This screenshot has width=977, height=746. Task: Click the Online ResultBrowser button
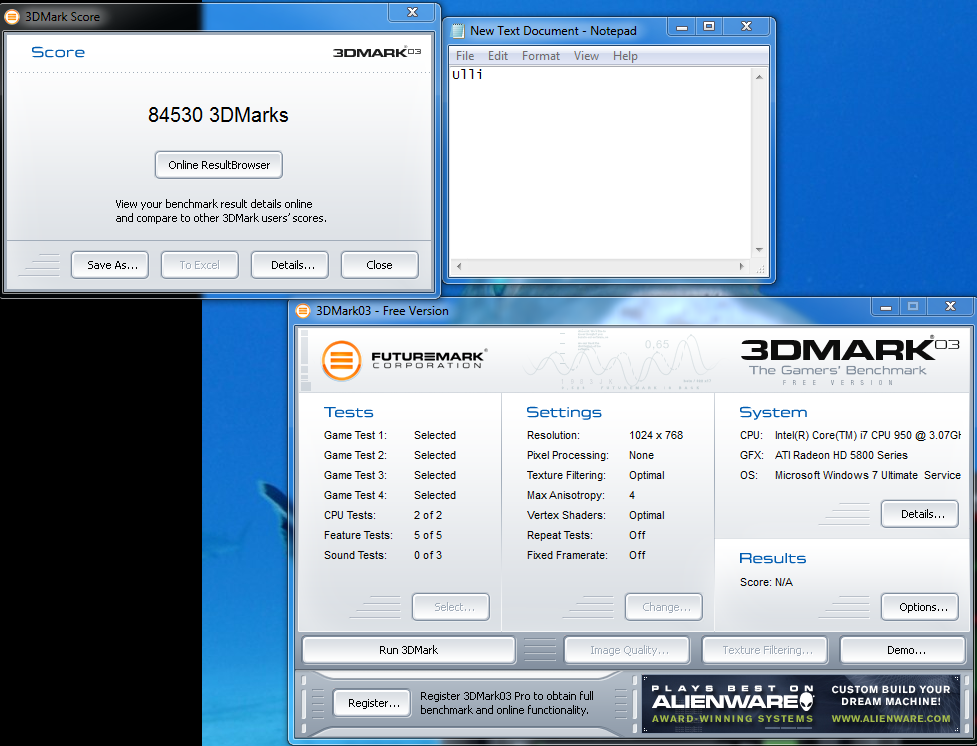(219, 165)
